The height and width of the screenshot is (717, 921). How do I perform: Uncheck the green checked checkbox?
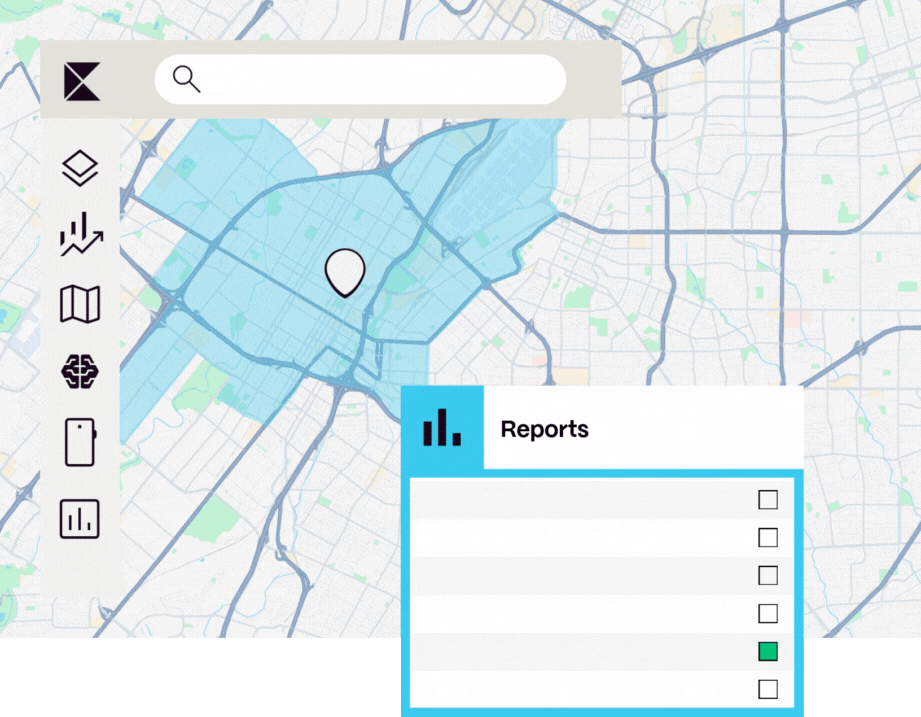click(x=768, y=650)
